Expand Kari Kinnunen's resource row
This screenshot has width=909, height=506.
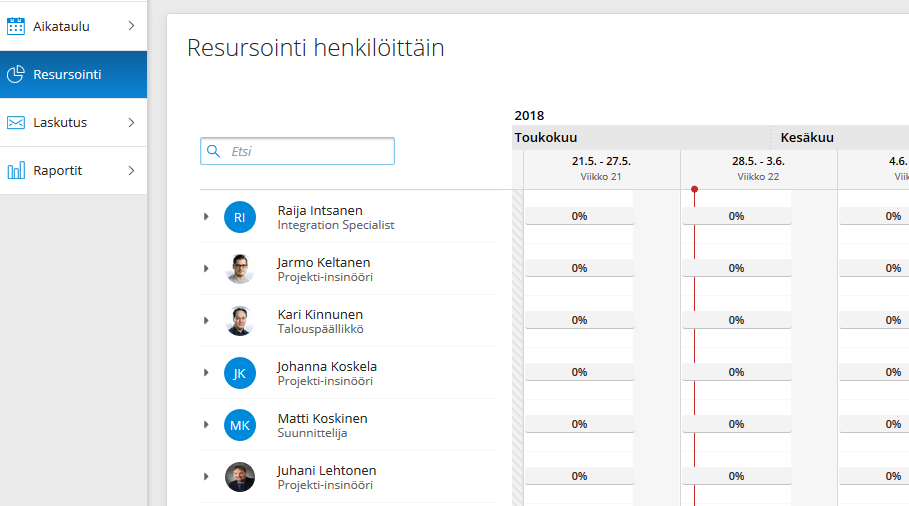click(x=206, y=321)
